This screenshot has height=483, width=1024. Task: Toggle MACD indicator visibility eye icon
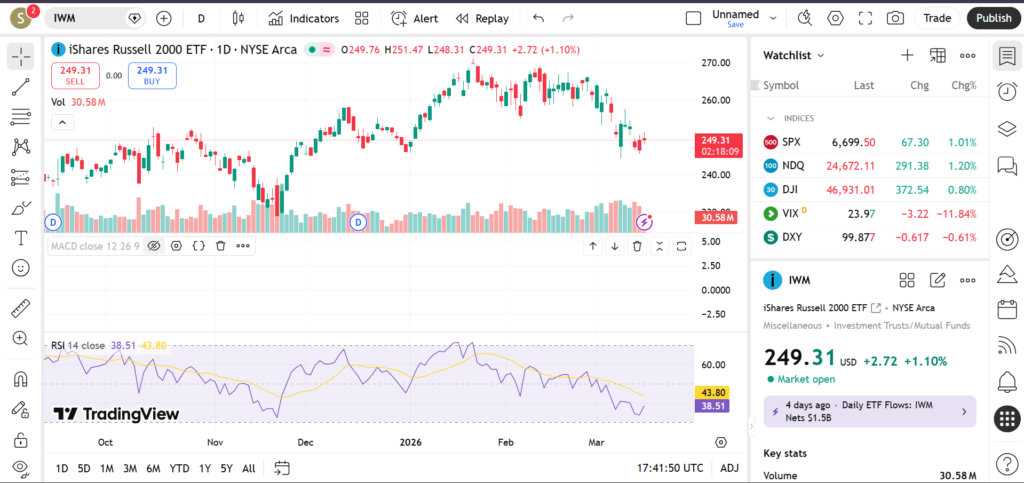click(x=154, y=245)
